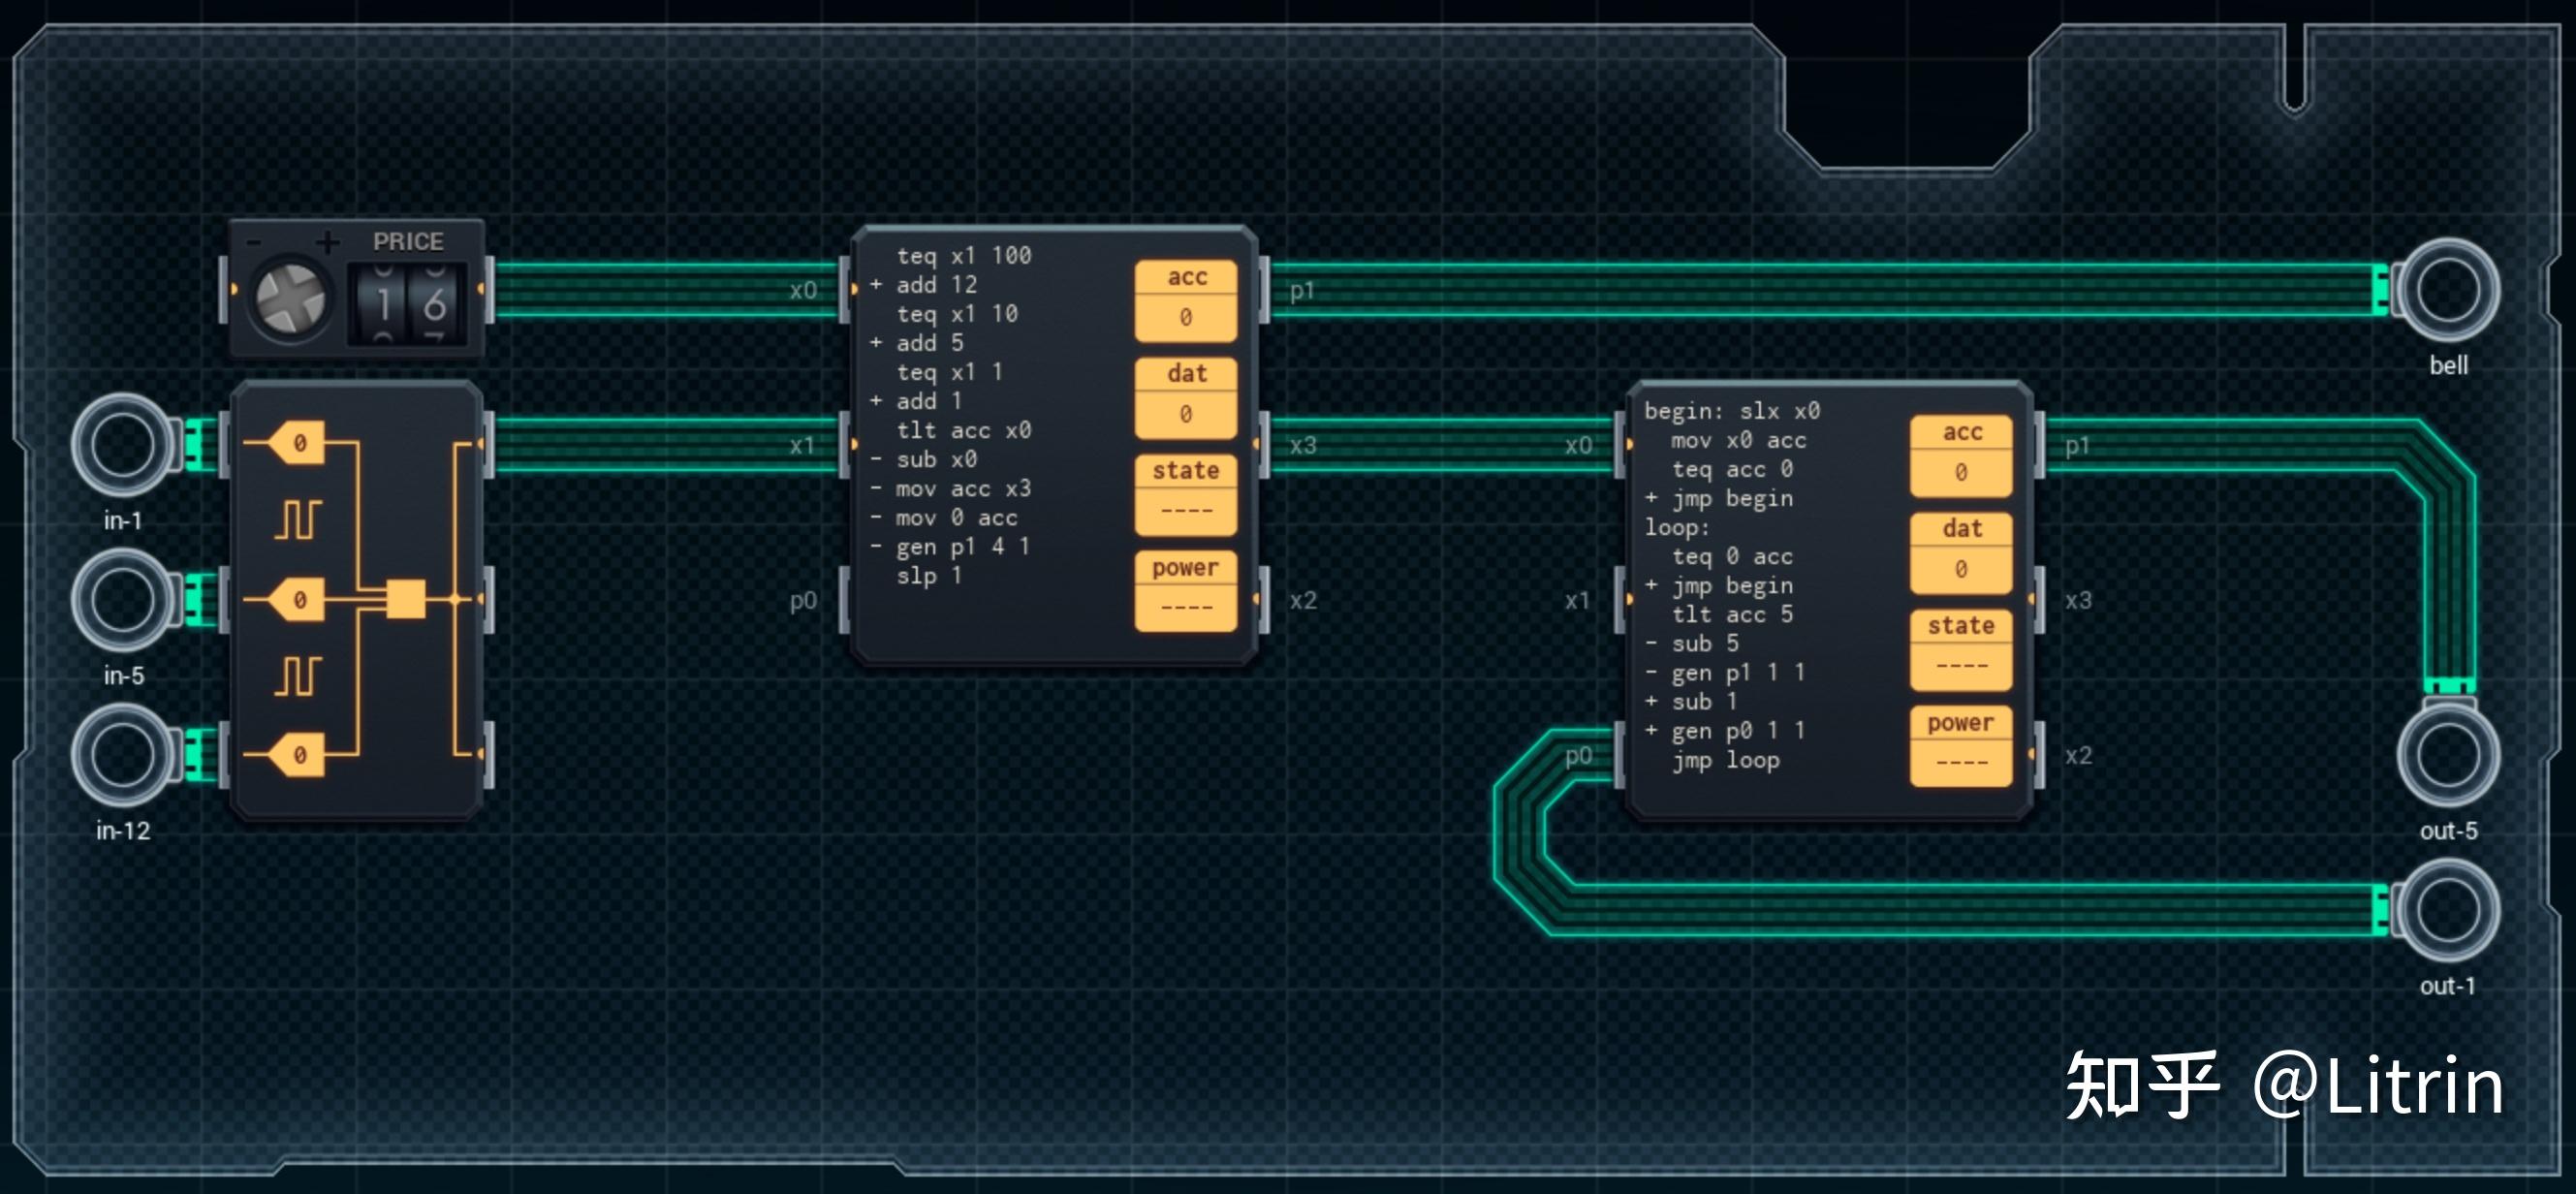This screenshot has width=2576, height=1194.
Task: Click the code line '- sub 5'
Action: pos(1692,643)
